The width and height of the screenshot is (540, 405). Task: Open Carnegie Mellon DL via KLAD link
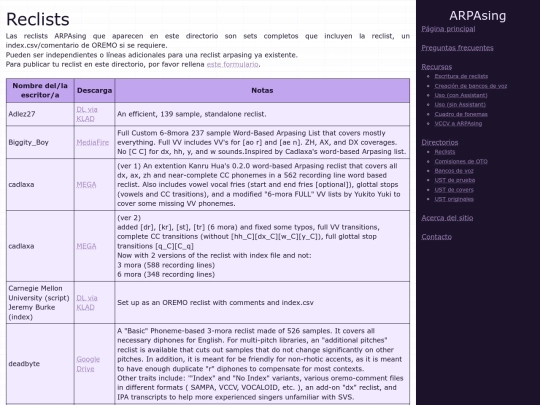[x=87, y=302]
